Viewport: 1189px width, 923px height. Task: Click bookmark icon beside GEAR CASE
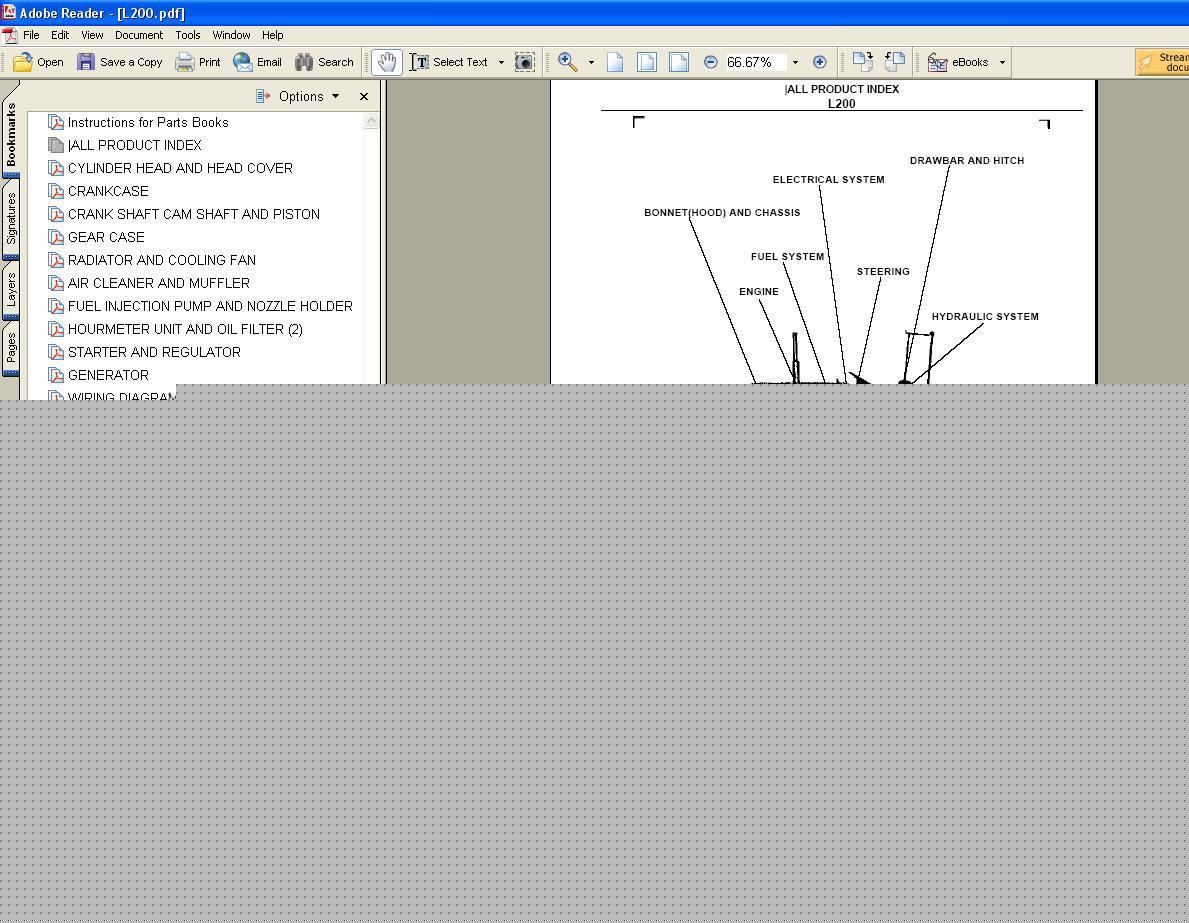55,237
